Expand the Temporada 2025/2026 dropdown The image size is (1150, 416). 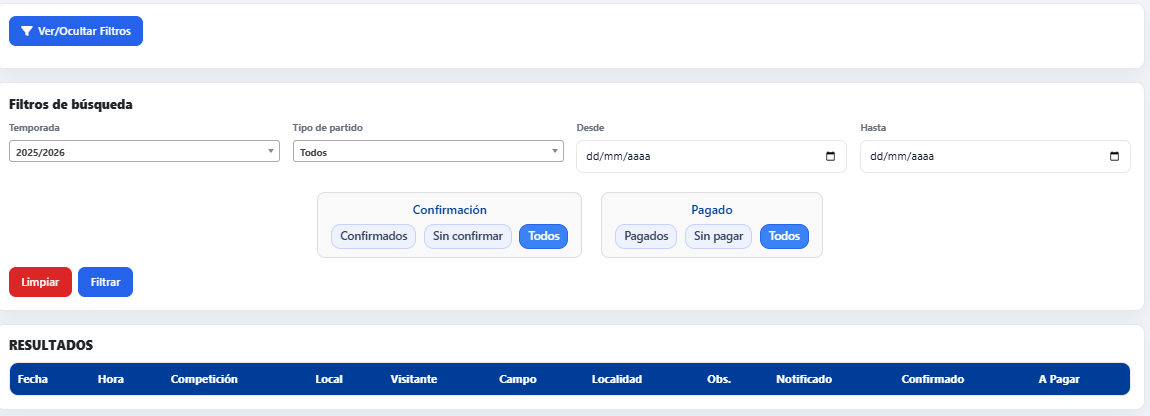(x=144, y=152)
